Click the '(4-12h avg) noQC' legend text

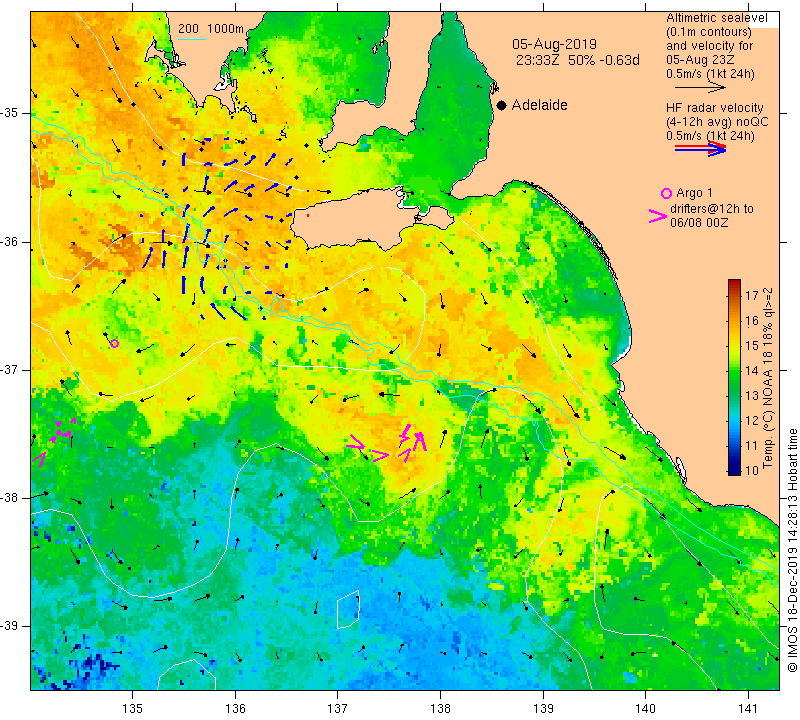[x=717, y=122]
